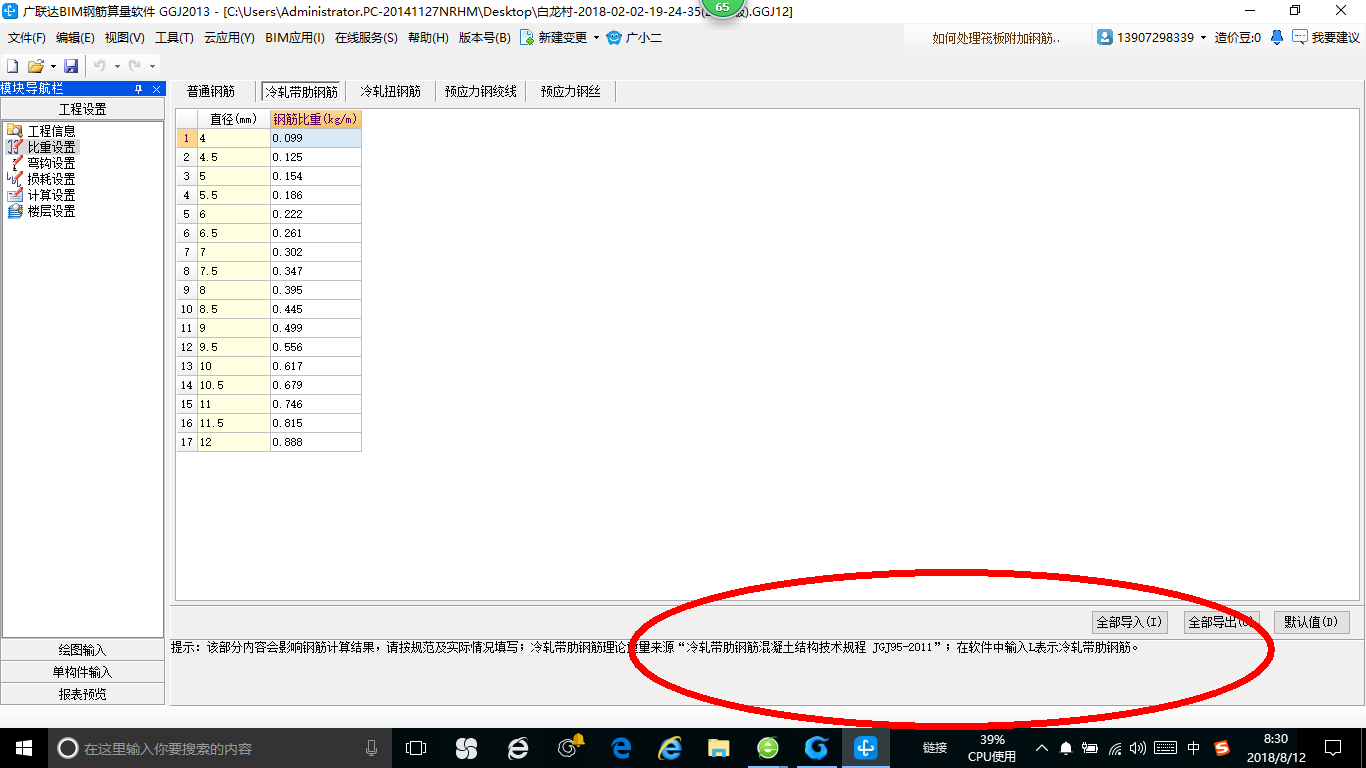Image resolution: width=1366 pixels, height=768 pixels.
Task: Click the 广小二 mascot icon
Action: click(x=614, y=37)
